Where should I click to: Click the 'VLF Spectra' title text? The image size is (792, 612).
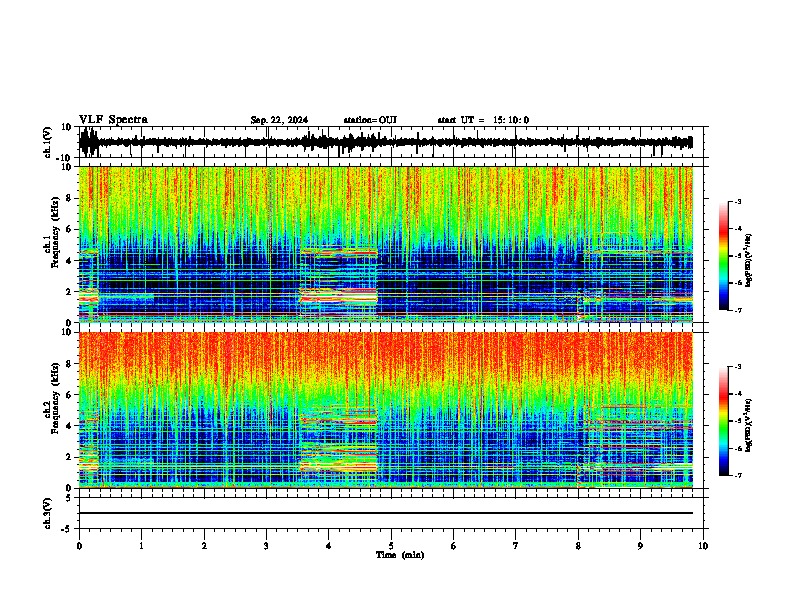tap(113, 120)
